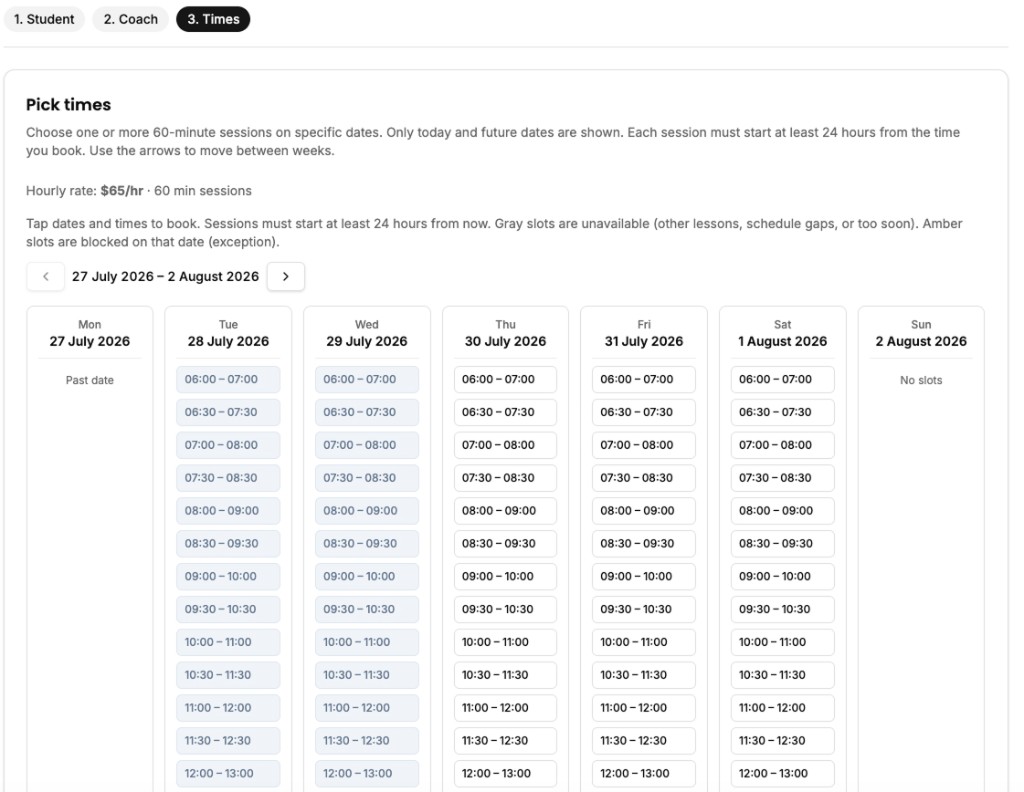Click the Thu 30 July 2026 column header
The image size is (1024, 792).
[x=505, y=334]
